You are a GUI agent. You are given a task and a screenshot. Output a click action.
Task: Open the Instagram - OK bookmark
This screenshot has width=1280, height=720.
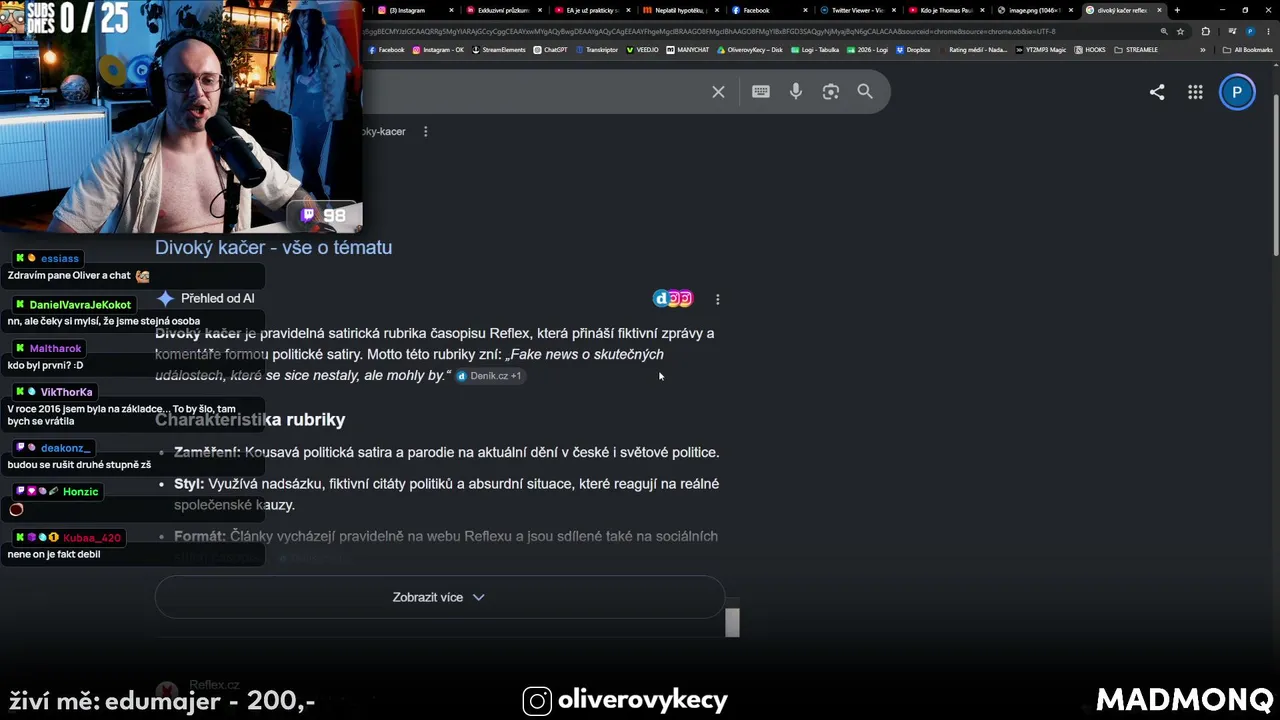click(x=439, y=50)
